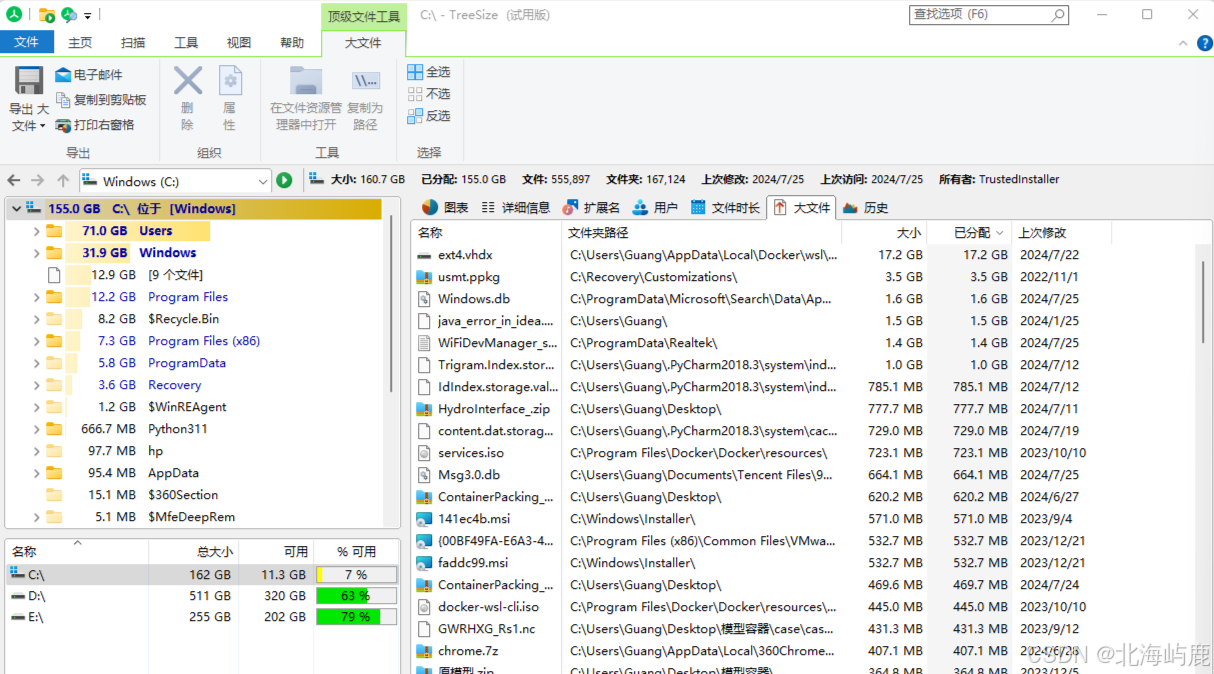Click the D:\ 63% free space bar
This screenshot has width=1214, height=674.
click(x=356, y=596)
